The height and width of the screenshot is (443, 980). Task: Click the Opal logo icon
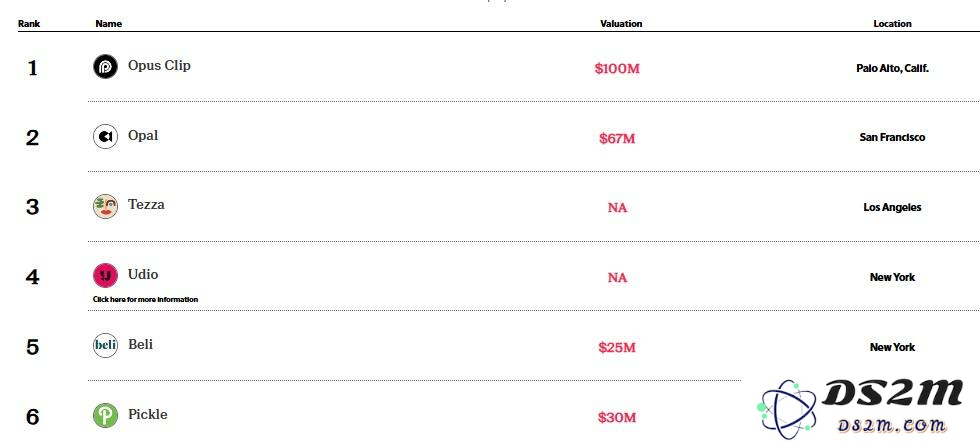point(105,137)
